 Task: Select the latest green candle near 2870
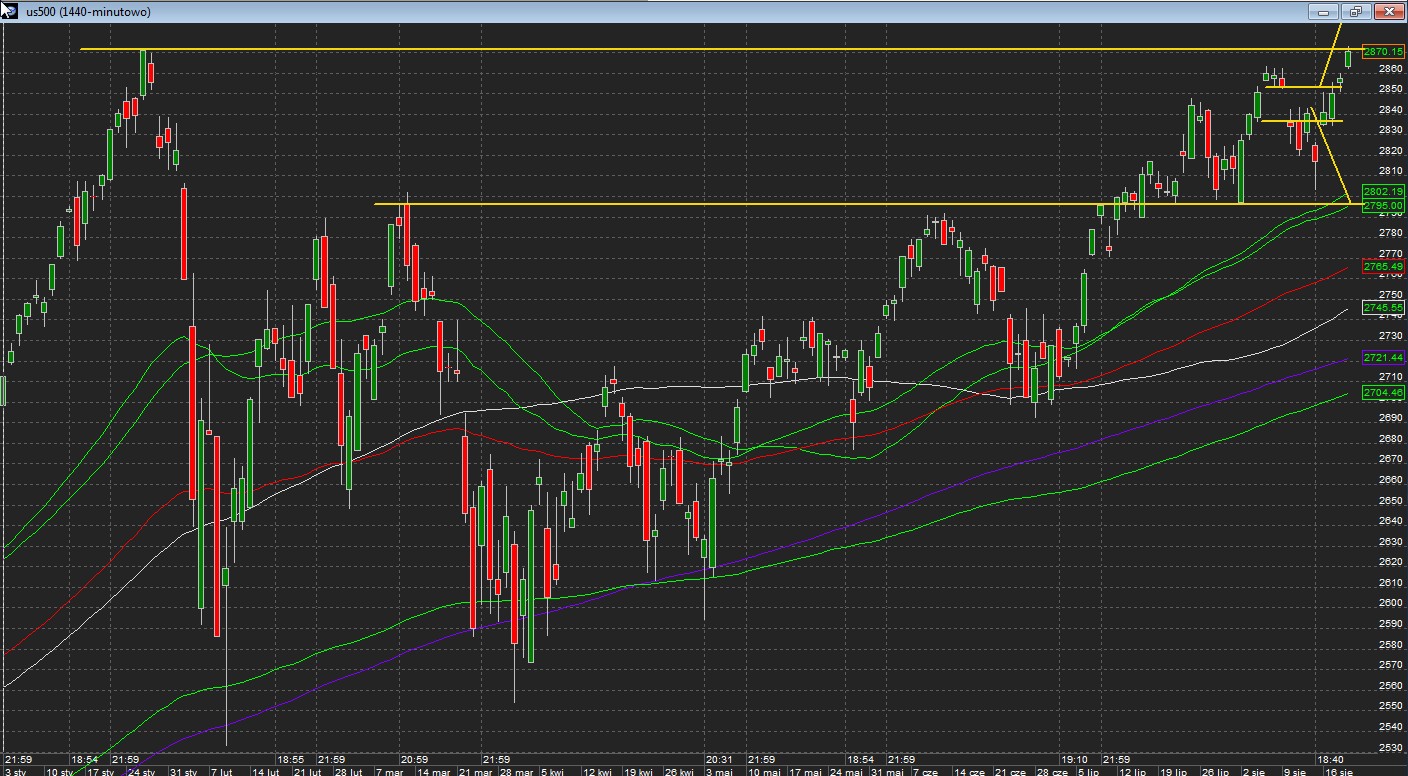1348,58
